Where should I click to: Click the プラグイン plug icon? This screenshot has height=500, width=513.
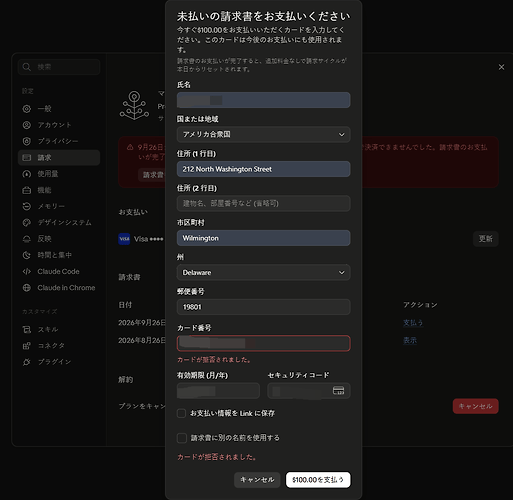click(27, 362)
